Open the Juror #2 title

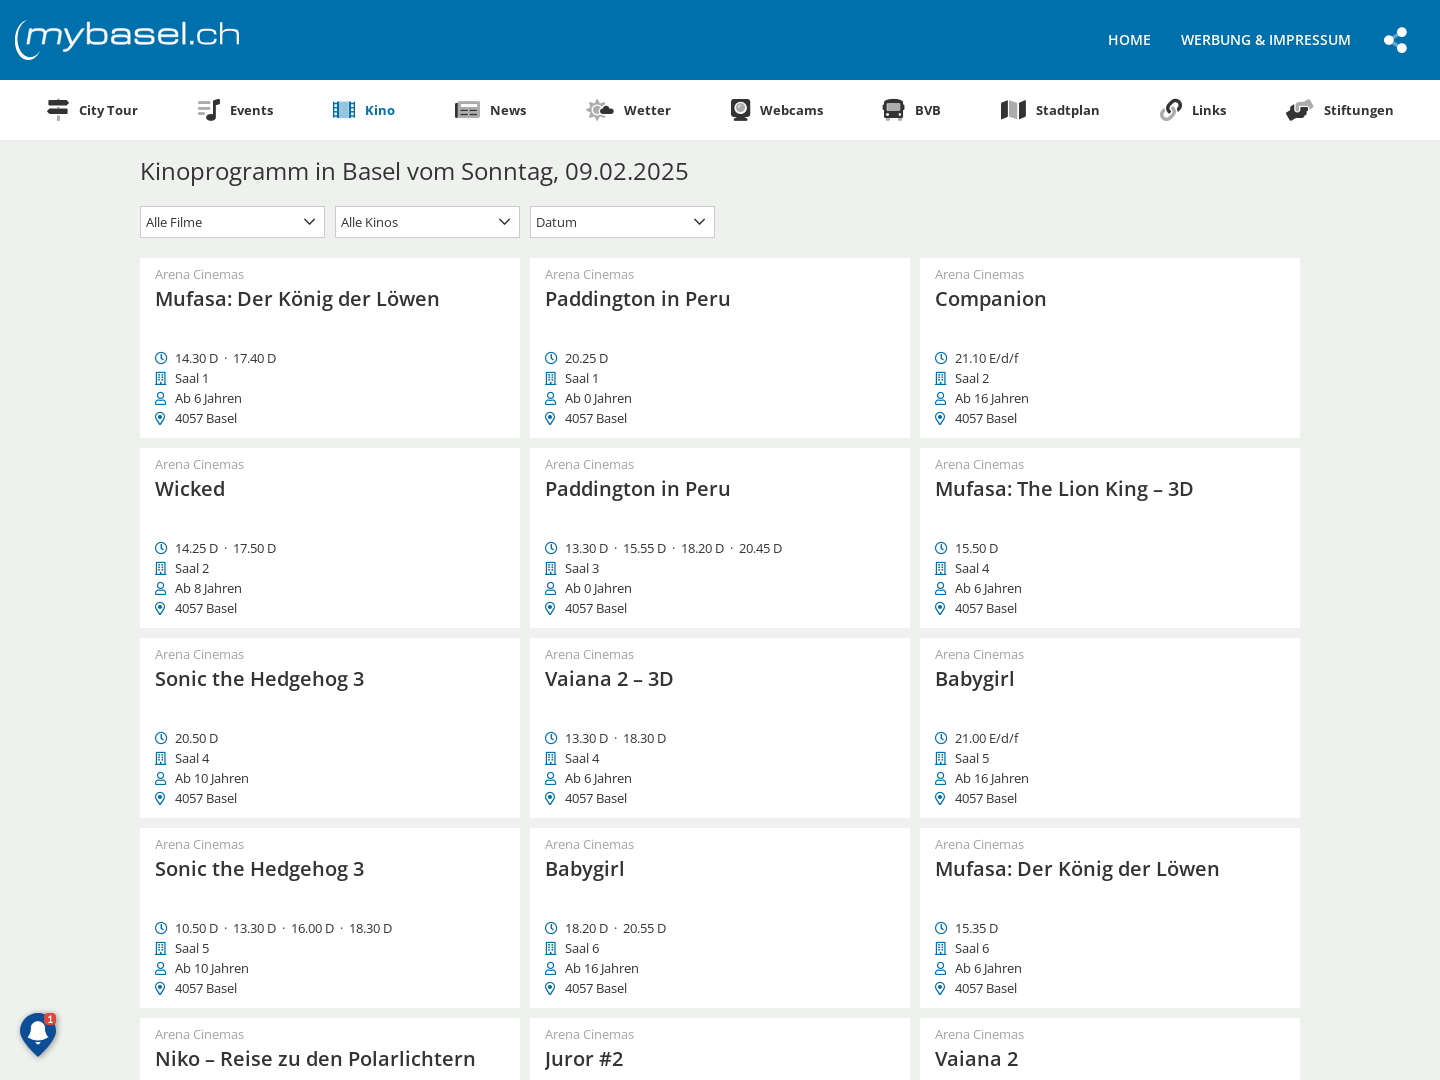click(x=584, y=1059)
